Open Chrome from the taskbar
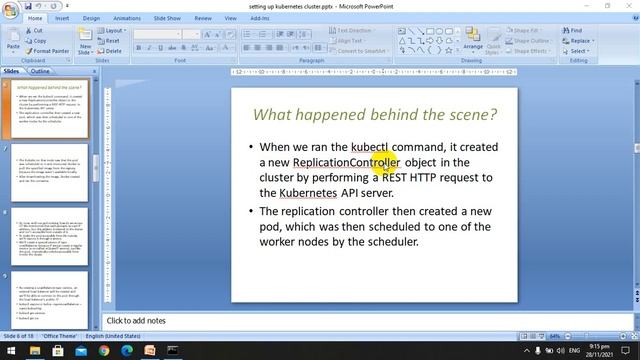Viewport: 640px width, 360px height. pyautogui.click(x=104, y=351)
